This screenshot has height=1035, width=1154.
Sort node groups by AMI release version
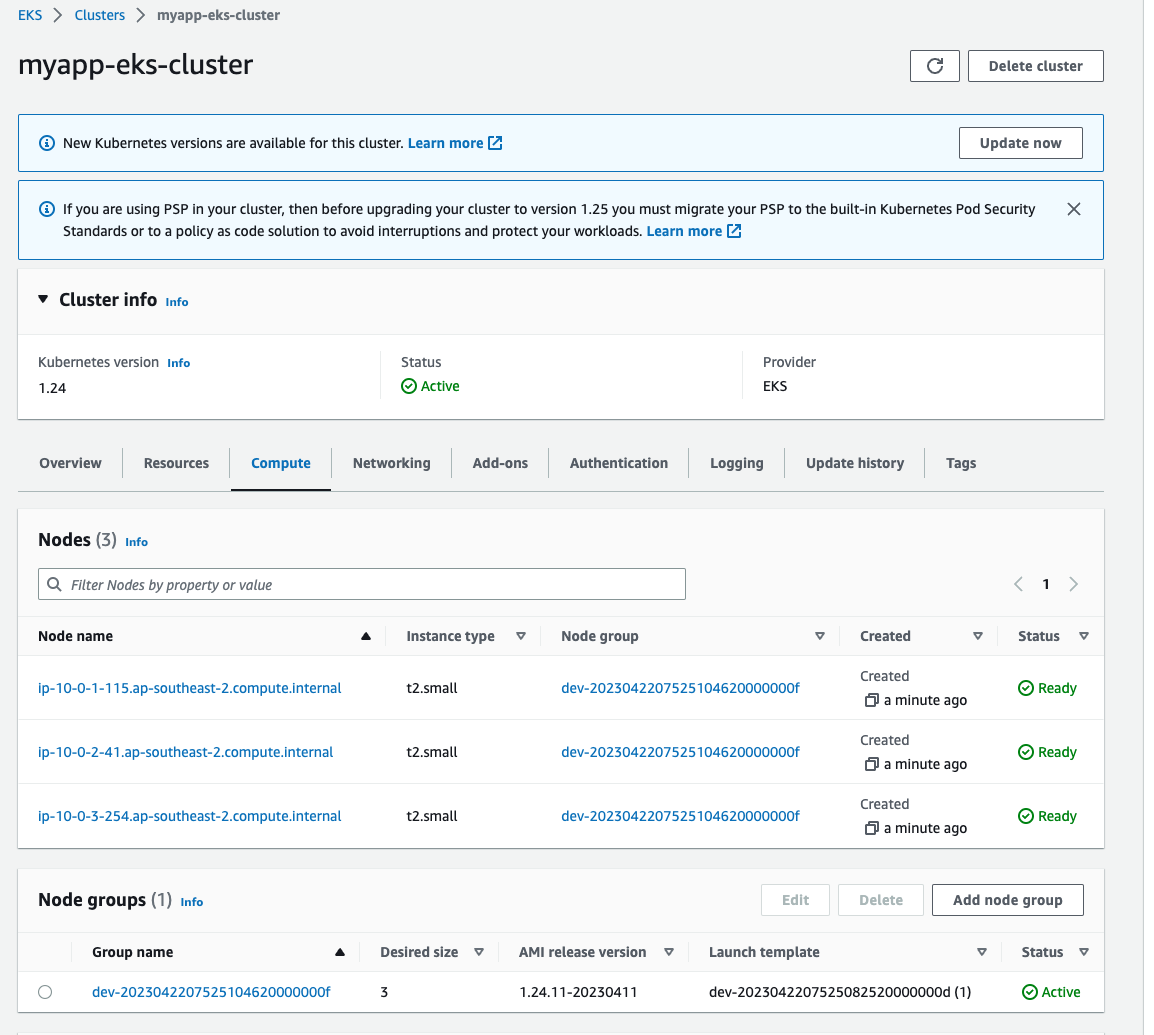[x=669, y=952]
